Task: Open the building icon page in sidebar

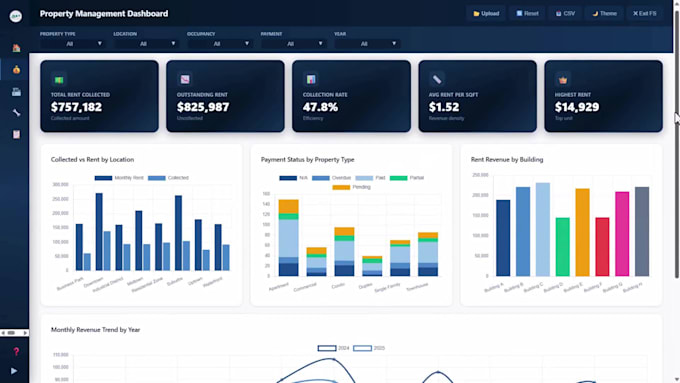Action: tap(16, 92)
